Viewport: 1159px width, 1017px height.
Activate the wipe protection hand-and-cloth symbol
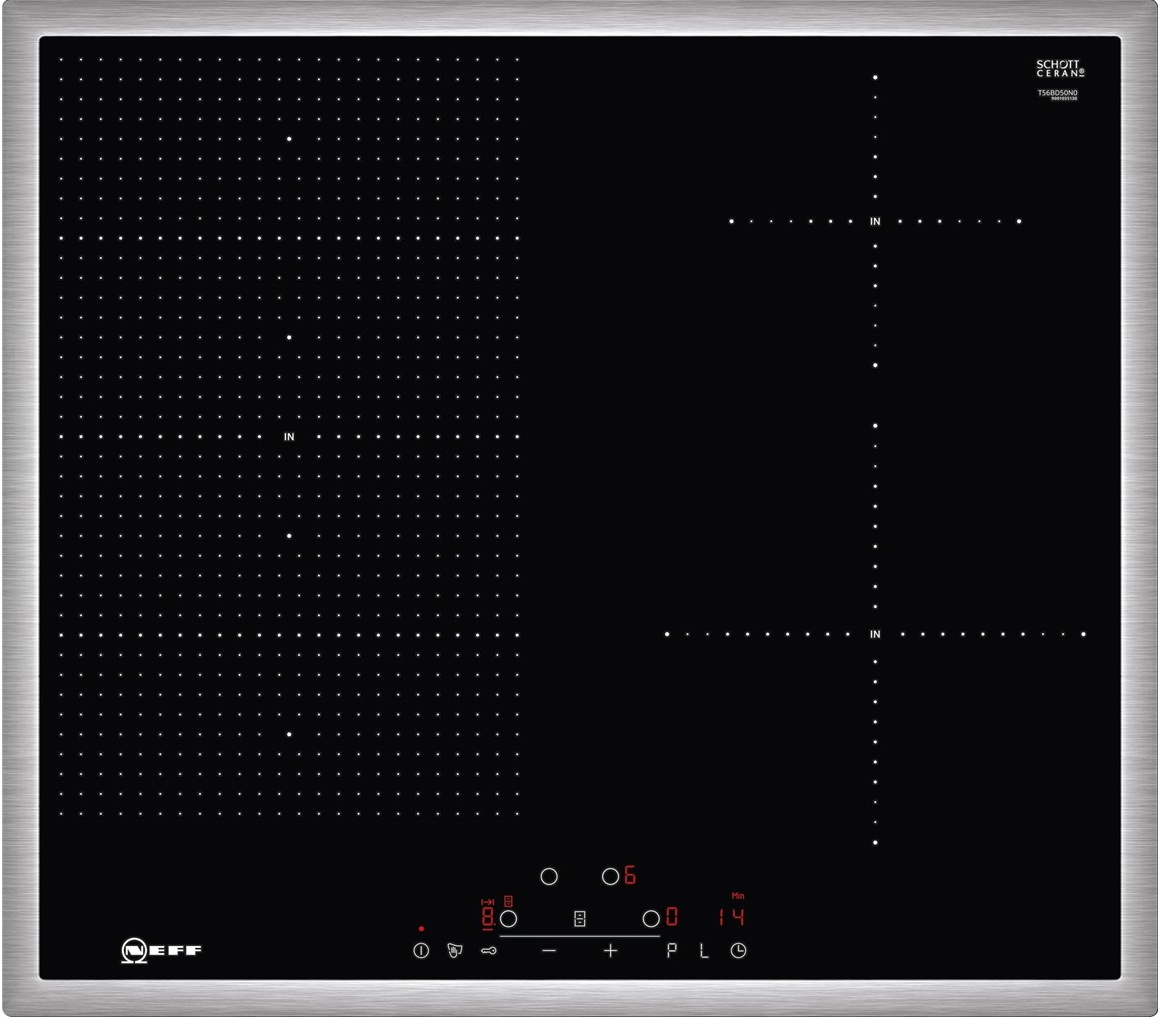click(455, 950)
